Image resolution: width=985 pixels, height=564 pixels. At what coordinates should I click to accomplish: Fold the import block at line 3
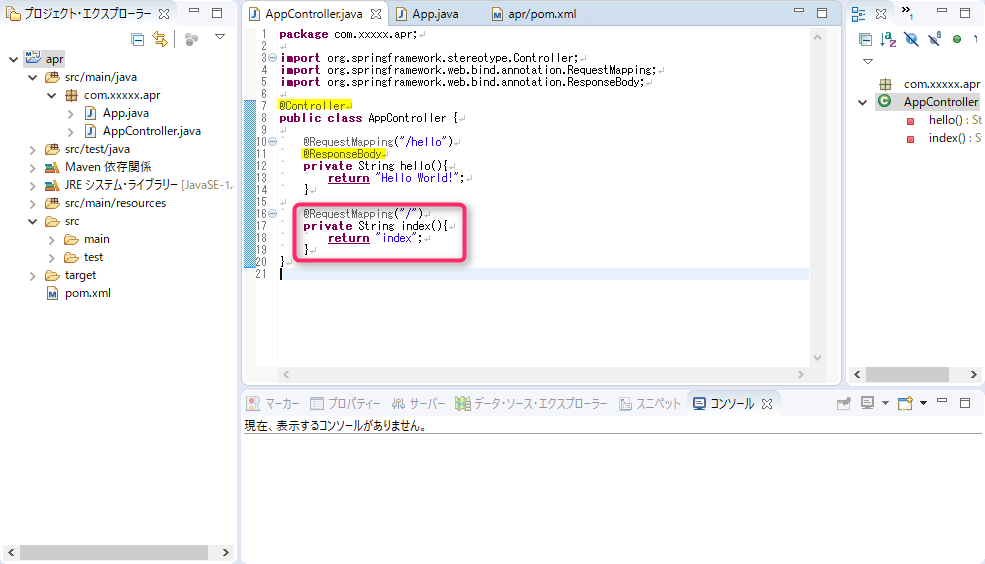click(273, 58)
